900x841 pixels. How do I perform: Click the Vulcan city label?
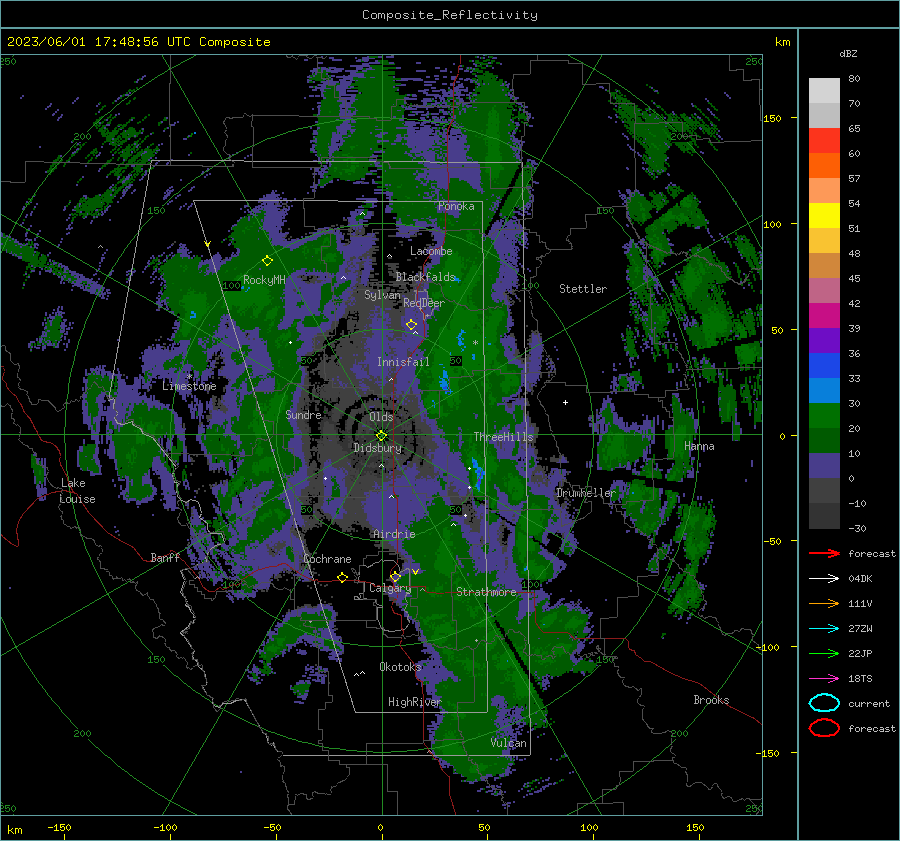[509, 743]
